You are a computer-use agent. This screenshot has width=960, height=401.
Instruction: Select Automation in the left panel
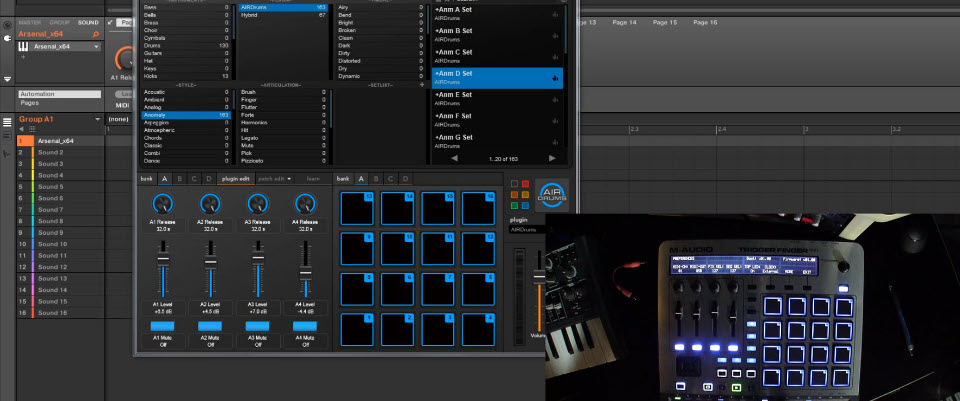point(59,94)
